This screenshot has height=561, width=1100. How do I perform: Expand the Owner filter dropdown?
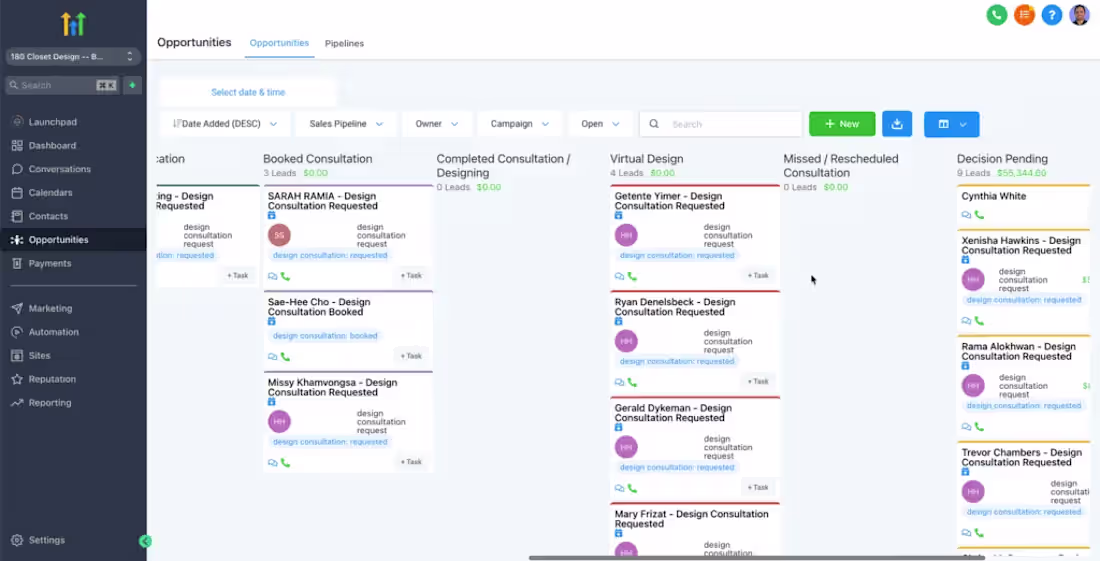(436, 124)
